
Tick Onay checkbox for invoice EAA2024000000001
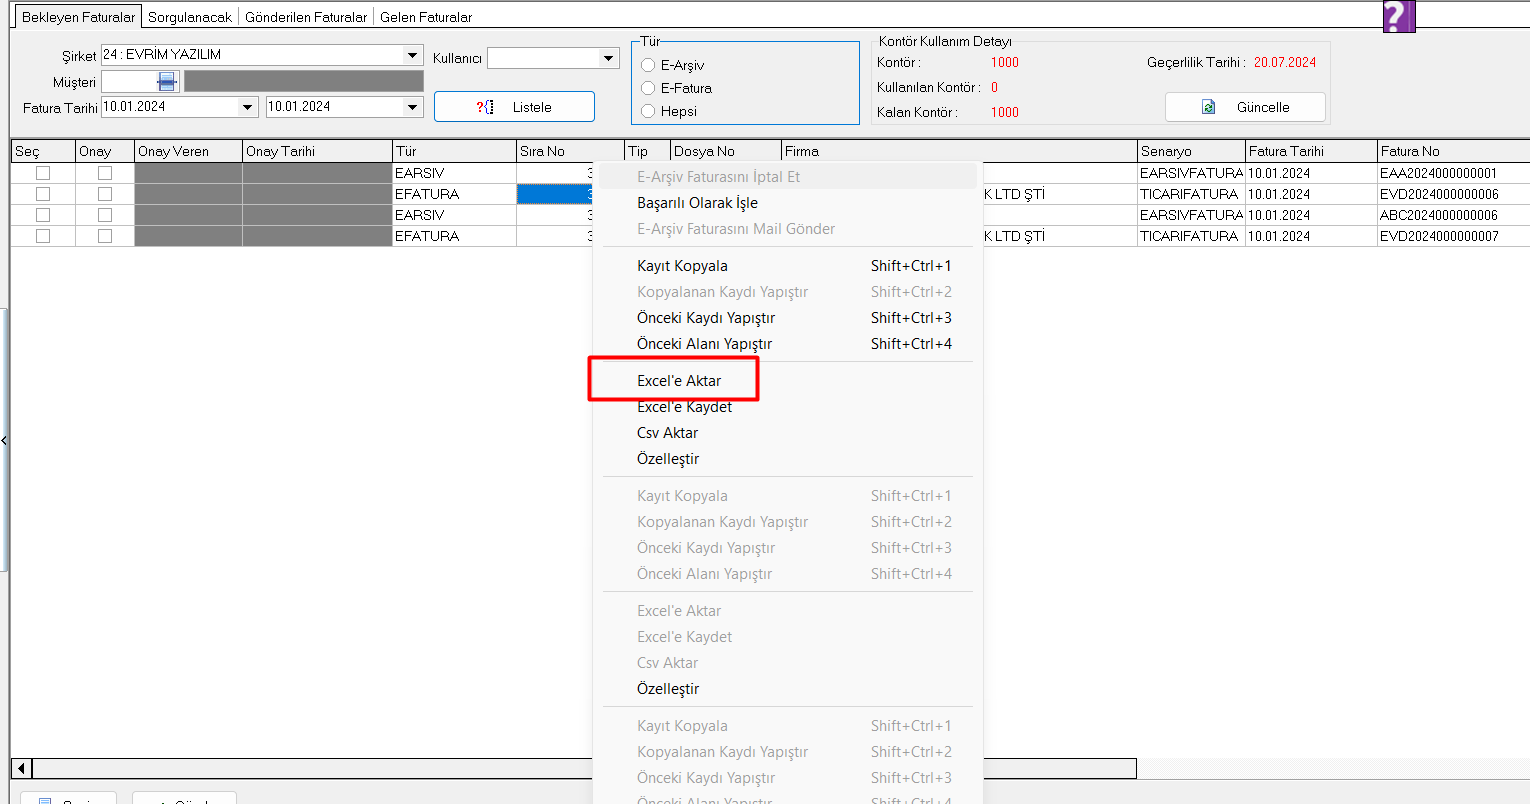click(x=105, y=173)
